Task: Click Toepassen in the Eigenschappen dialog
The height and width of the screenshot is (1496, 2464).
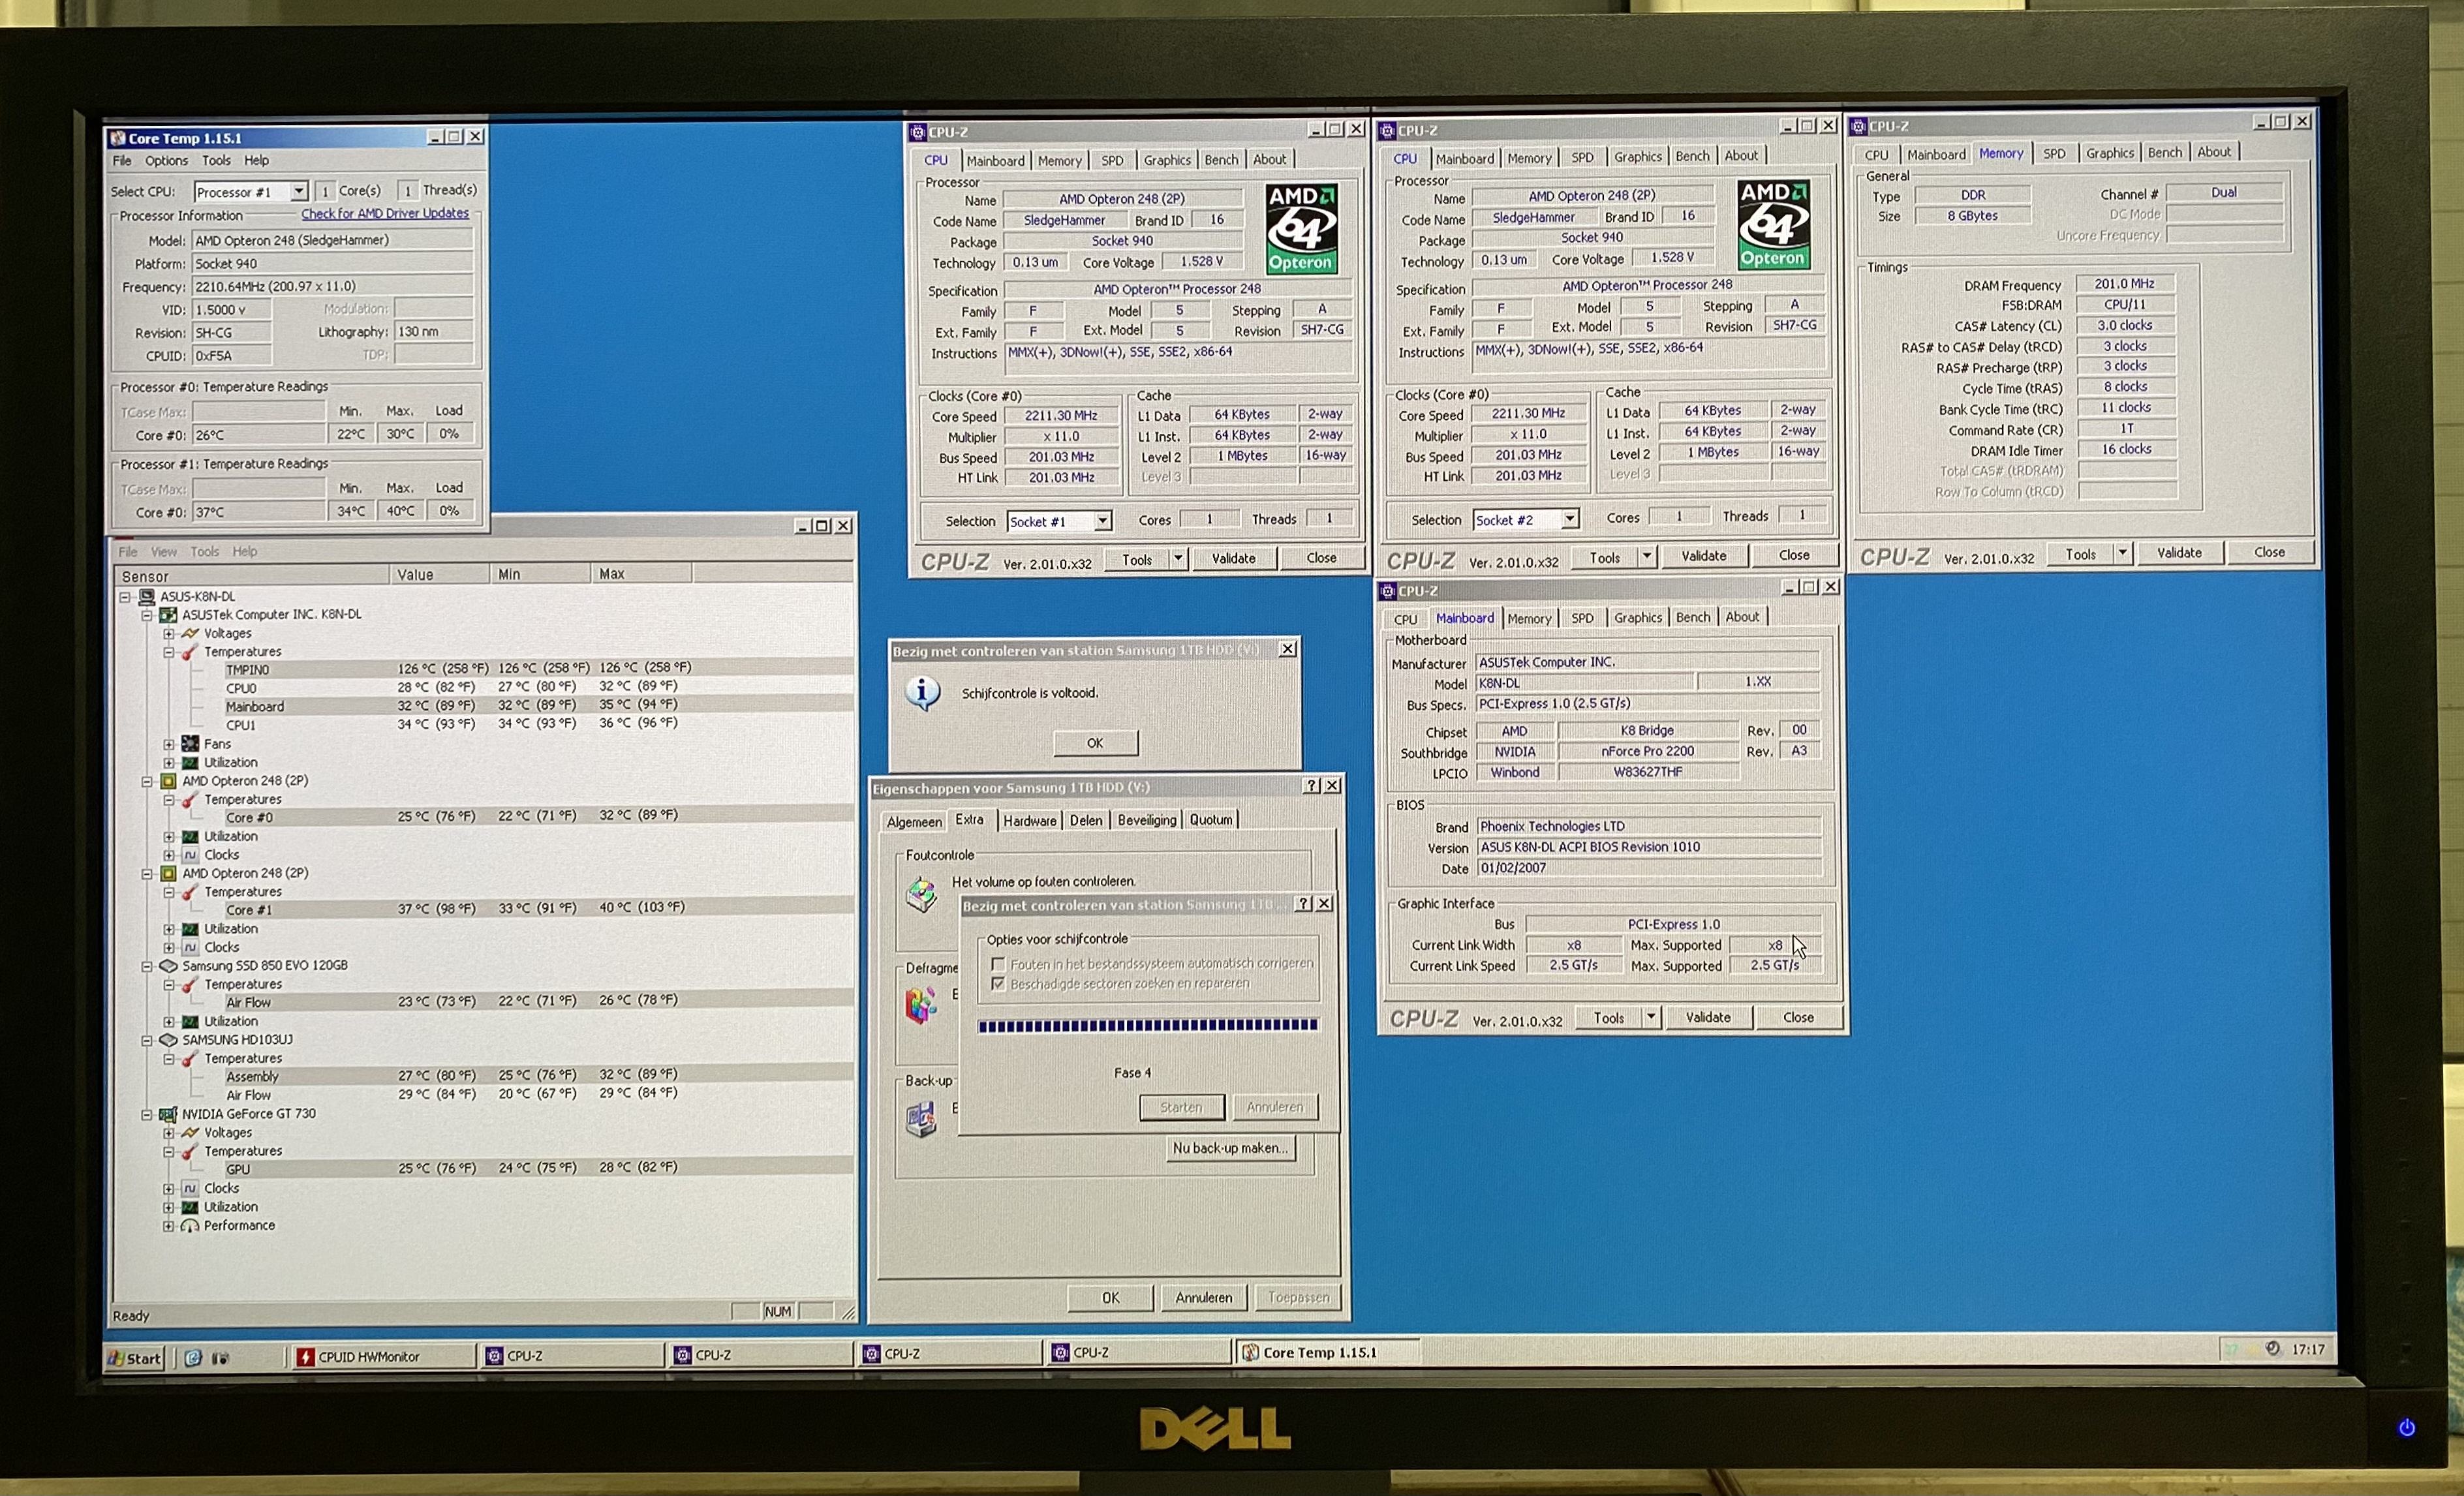Action: point(1298,1297)
